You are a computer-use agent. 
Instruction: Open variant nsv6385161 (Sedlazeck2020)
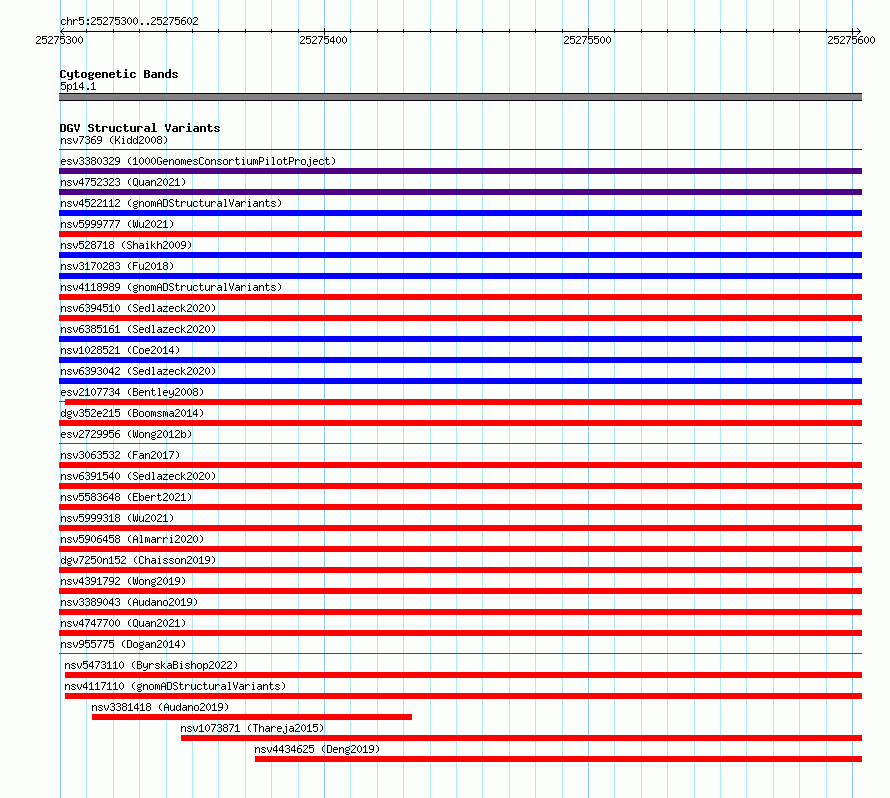coord(138,329)
